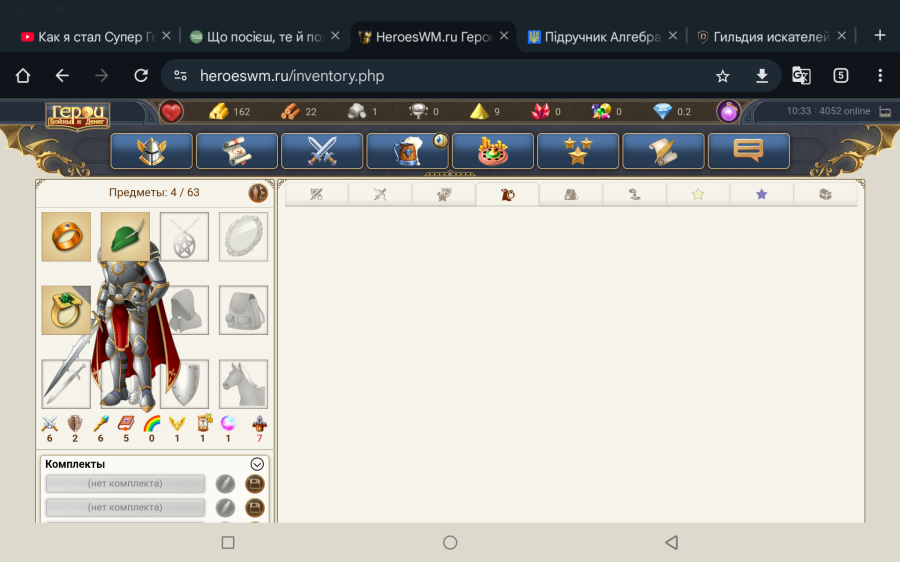Click the second (нет комплекта) set button

pos(125,507)
